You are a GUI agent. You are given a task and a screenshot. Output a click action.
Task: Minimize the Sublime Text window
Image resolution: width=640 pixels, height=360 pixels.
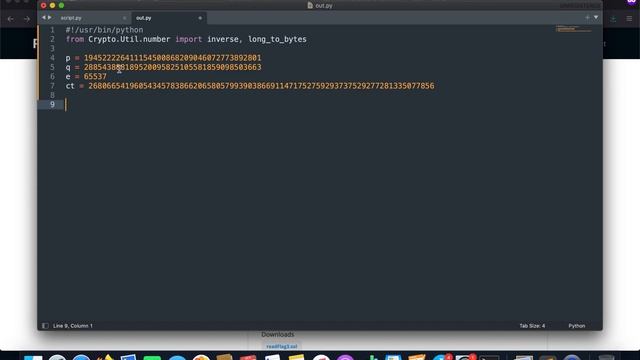pyautogui.click(x=52, y=5)
